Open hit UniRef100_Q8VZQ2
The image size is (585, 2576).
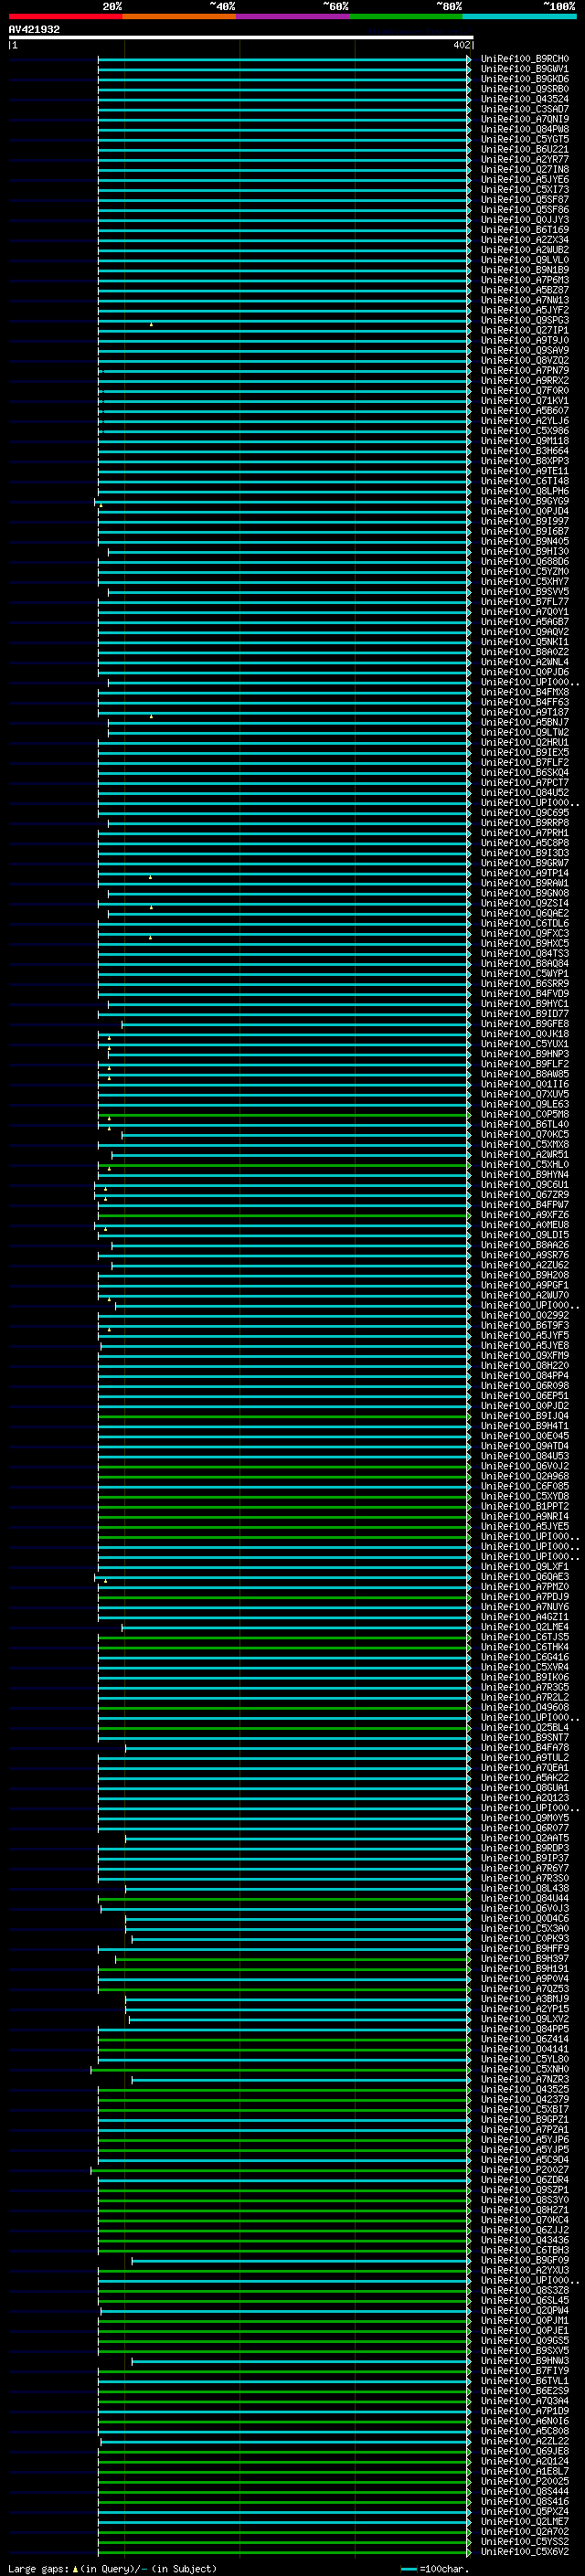point(524,360)
